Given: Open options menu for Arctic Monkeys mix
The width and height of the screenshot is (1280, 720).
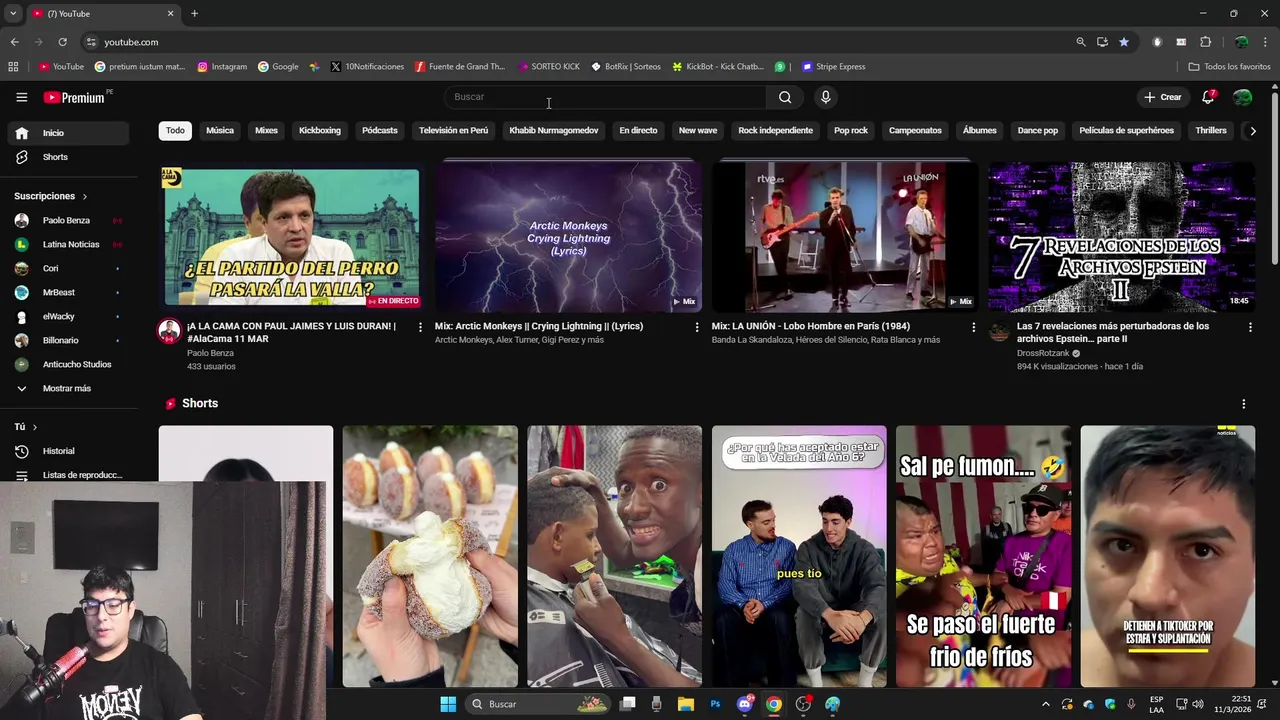Looking at the screenshot, I should point(697,327).
